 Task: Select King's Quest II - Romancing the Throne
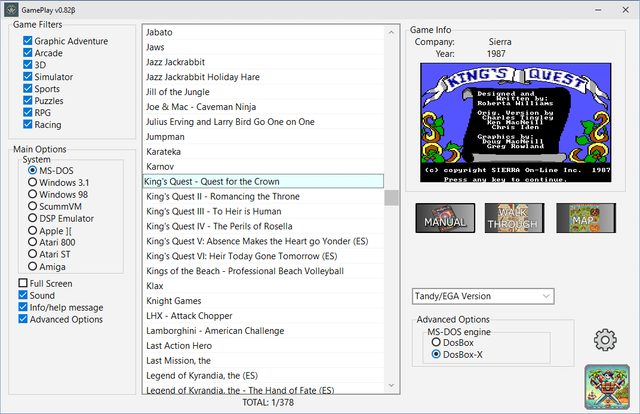pos(263,196)
